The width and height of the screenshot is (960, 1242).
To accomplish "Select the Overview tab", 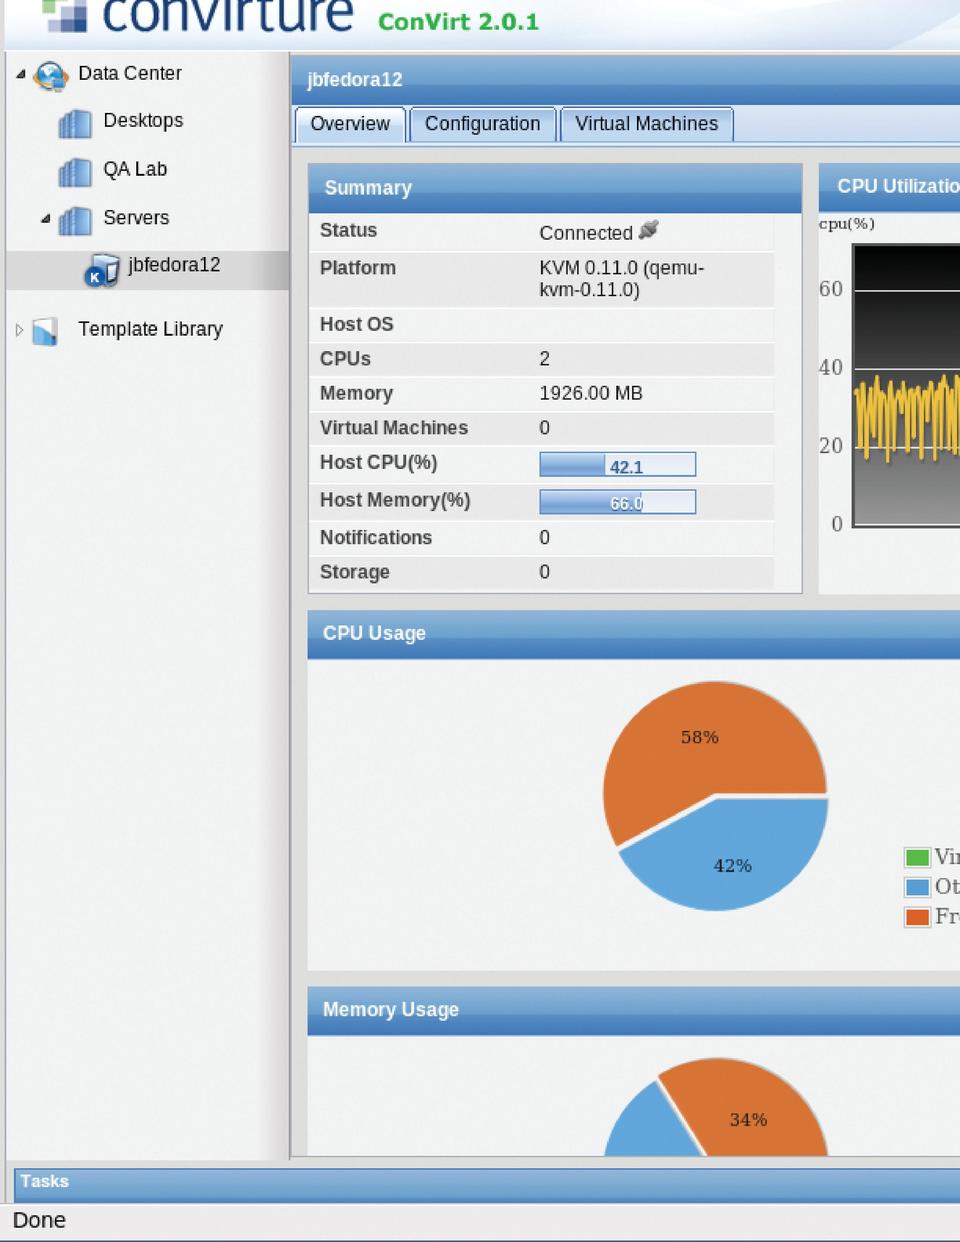I will click(350, 124).
